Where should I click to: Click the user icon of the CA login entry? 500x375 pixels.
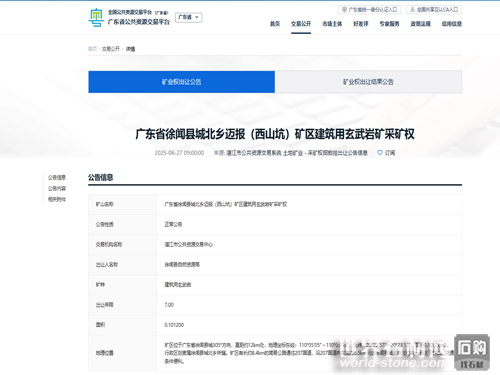[x=412, y=10]
